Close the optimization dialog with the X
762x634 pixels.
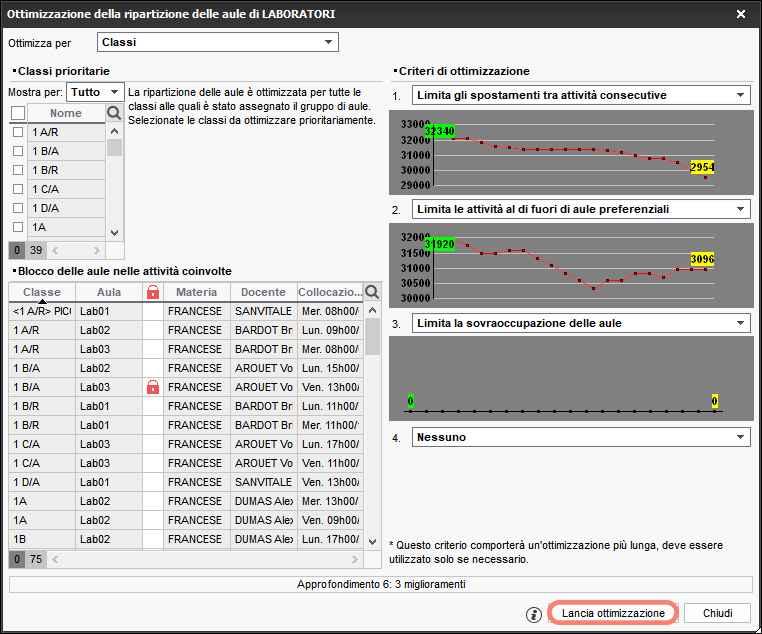(x=741, y=14)
